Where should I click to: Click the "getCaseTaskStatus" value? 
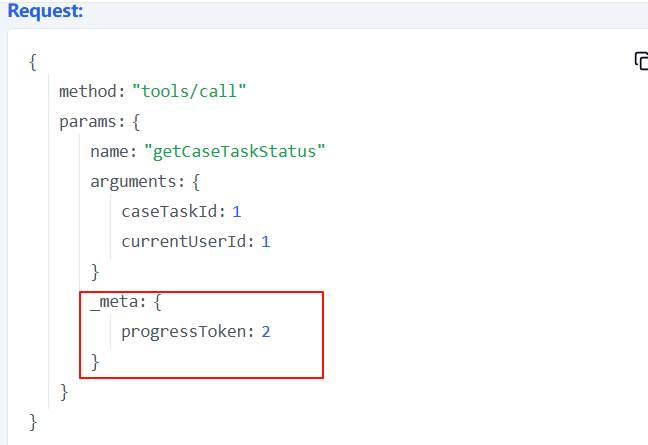[x=235, y=152]
